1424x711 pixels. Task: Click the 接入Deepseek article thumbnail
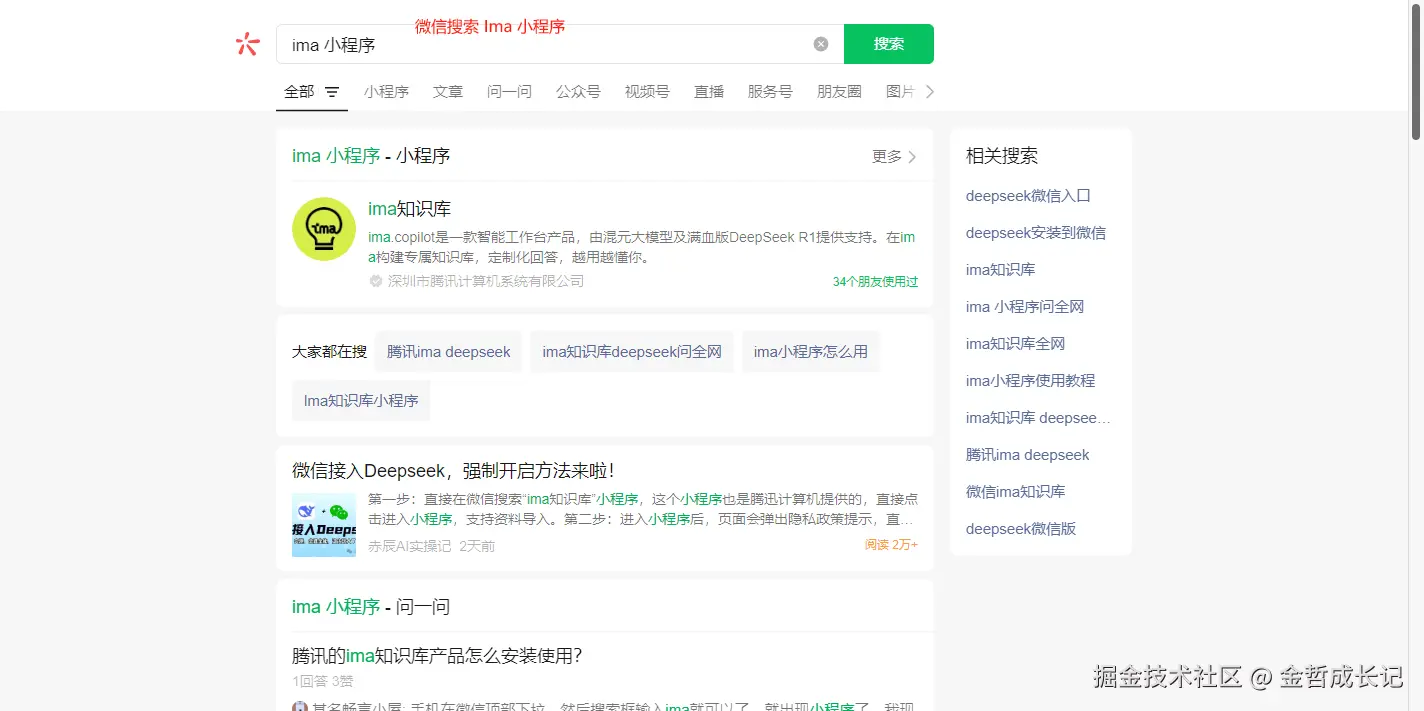click(324, 525)
